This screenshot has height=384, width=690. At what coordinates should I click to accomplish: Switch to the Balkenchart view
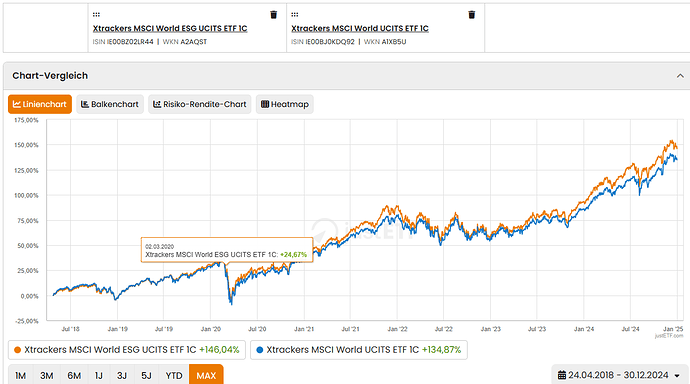click(x=110, y=104)
